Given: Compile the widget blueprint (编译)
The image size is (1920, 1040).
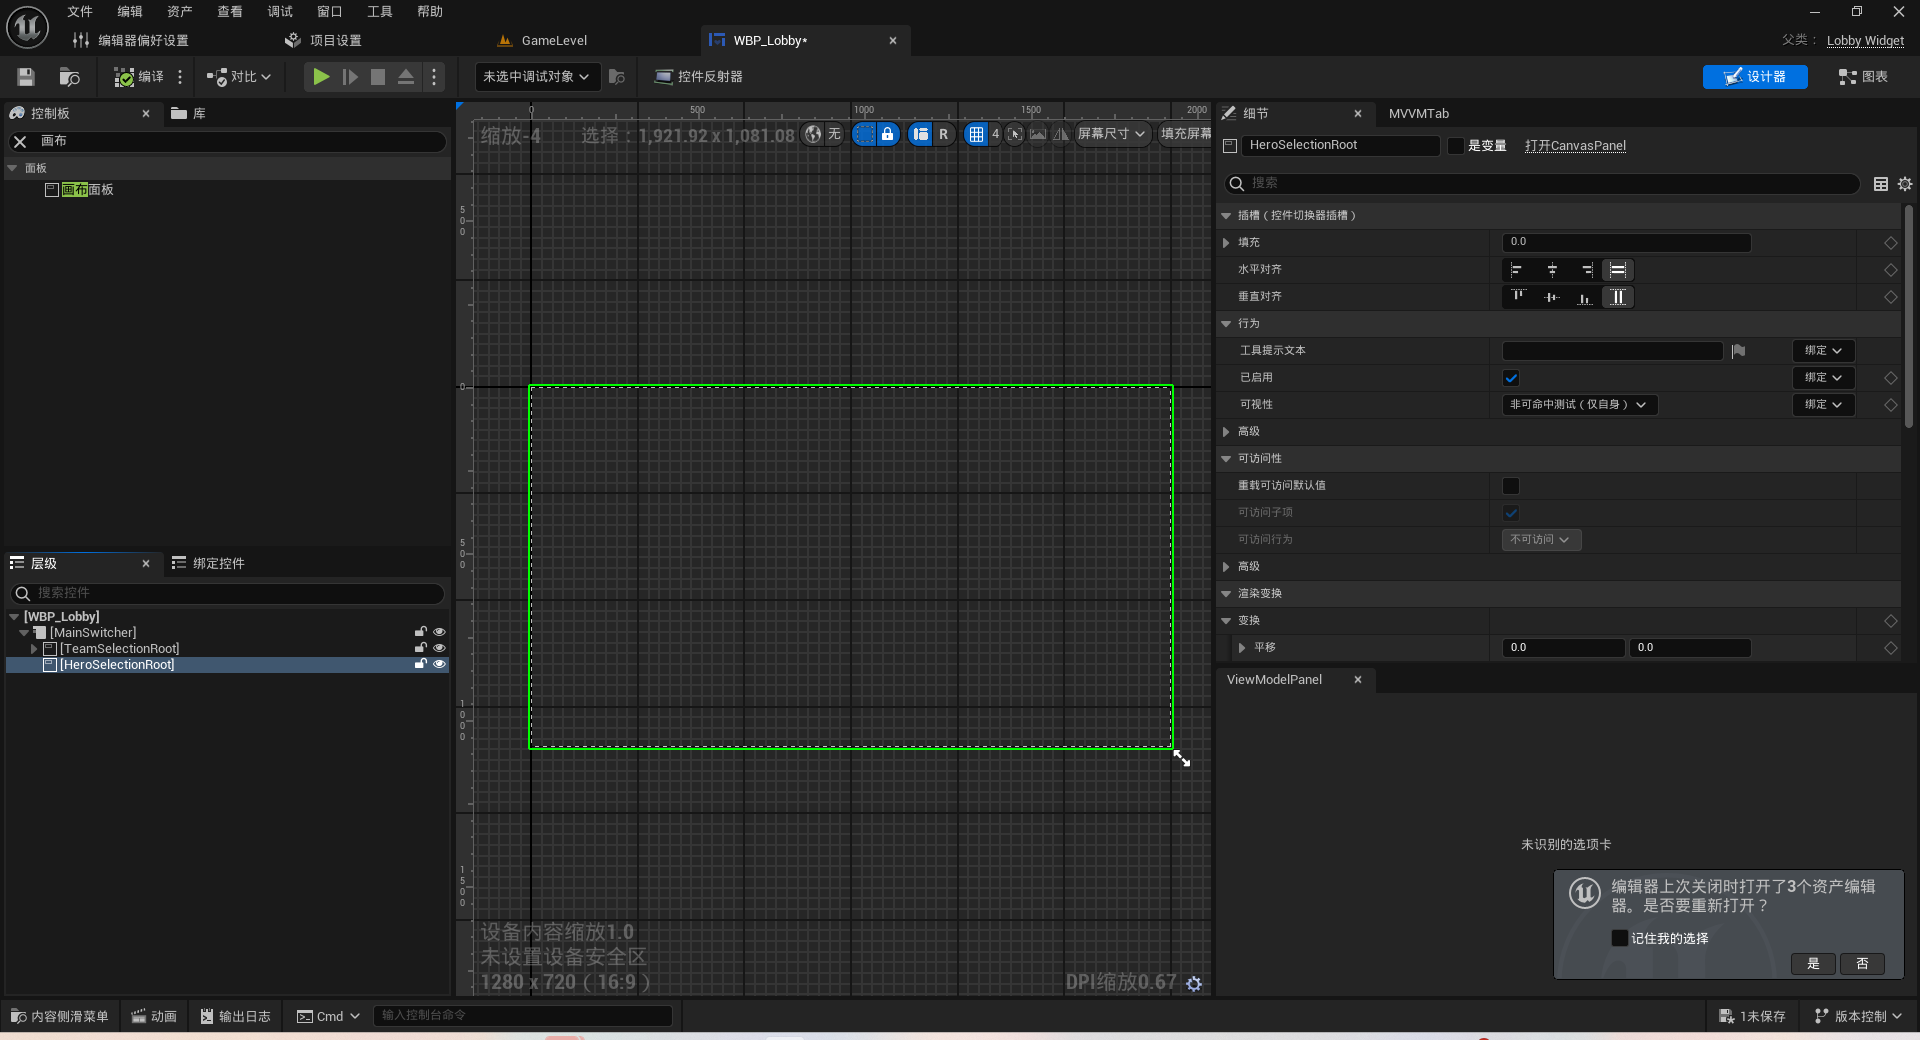Looking at the screenshot, I should pyautogui.click(x=139, y=77).
